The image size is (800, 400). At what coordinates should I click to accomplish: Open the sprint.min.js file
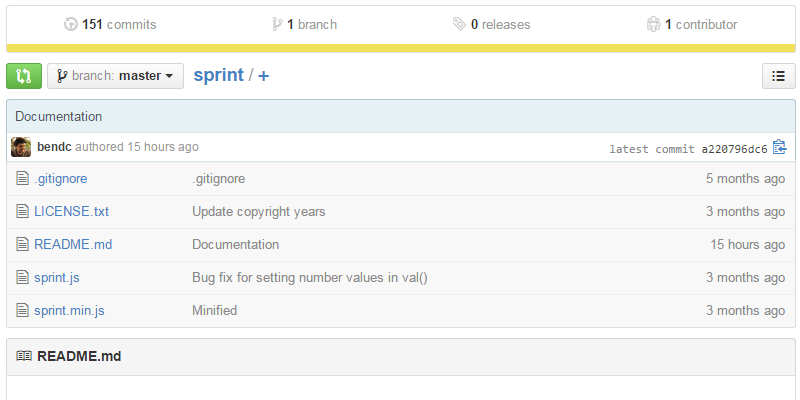click(x=69, y=311)
